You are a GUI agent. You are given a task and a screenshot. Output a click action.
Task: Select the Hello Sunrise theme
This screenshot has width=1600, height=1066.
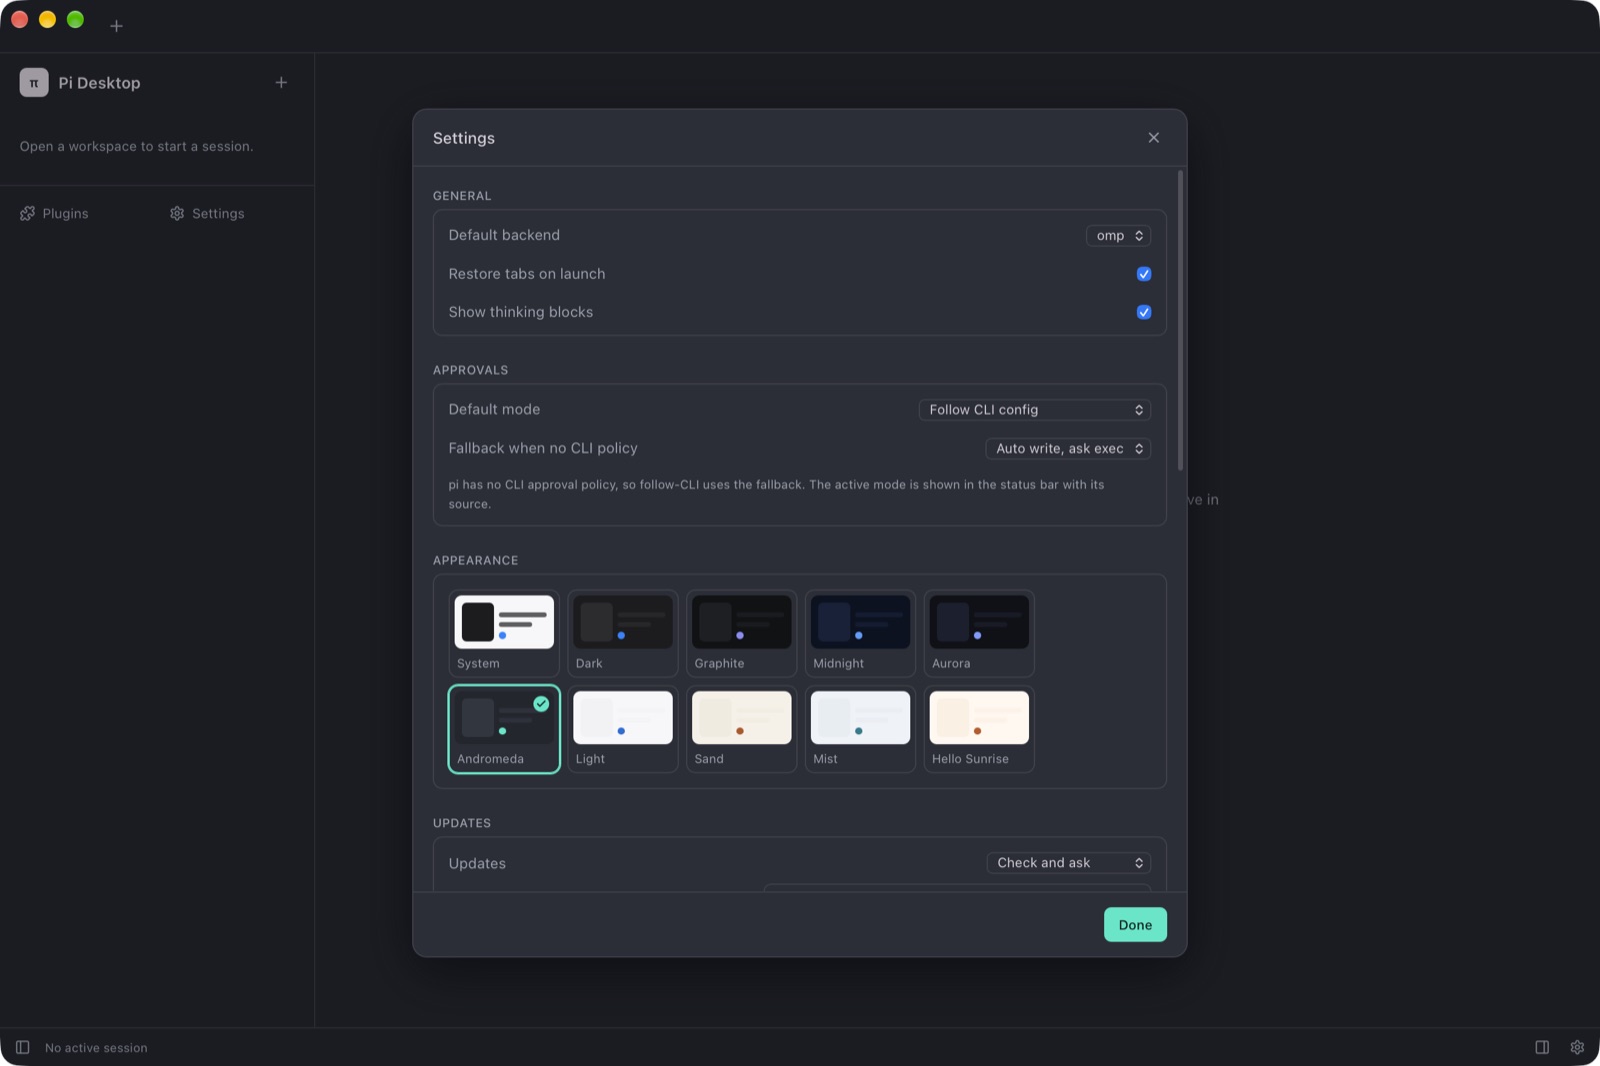click(979, 729)
